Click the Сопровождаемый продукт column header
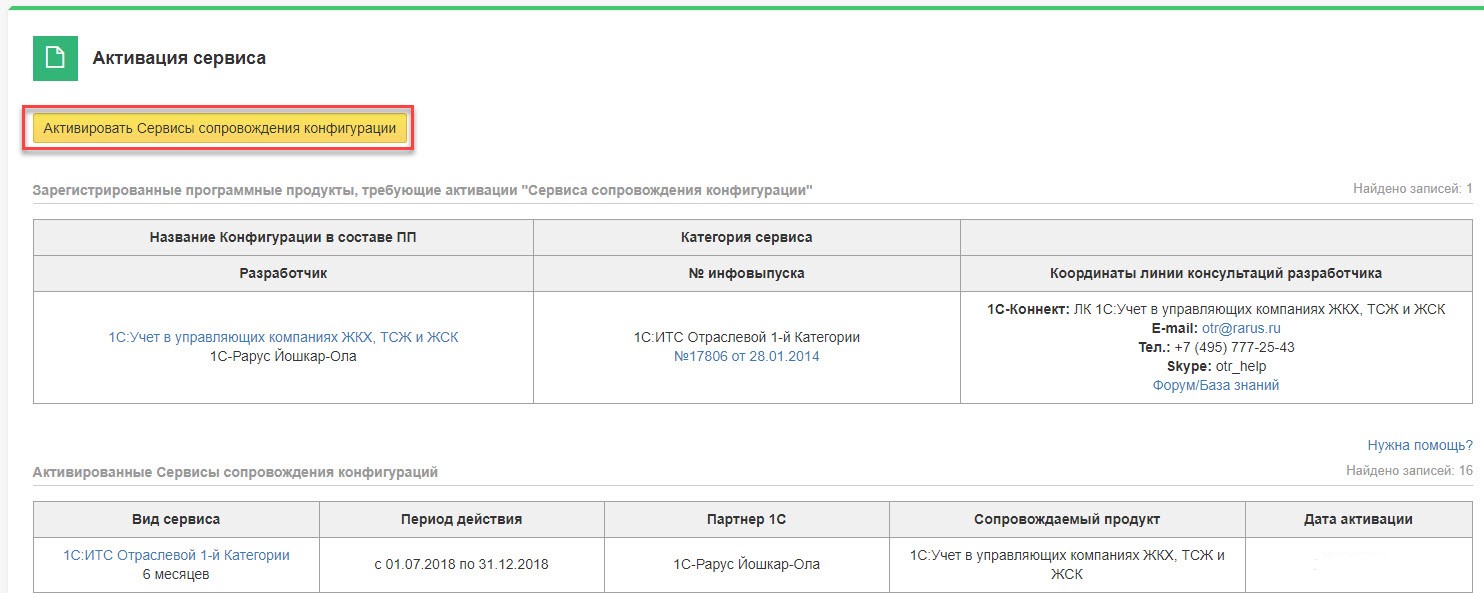The height and width of the screenshot is (593, 1484). click(1067, 519)
